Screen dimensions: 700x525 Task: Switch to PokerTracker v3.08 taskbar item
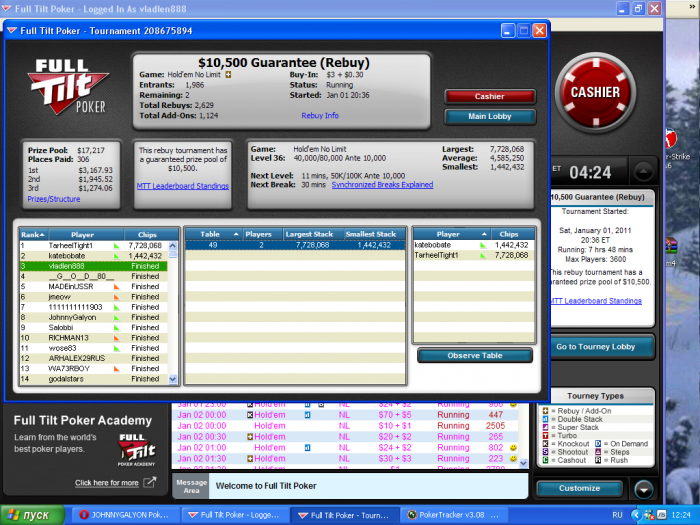pyautogui.click(x=453, y=515)
